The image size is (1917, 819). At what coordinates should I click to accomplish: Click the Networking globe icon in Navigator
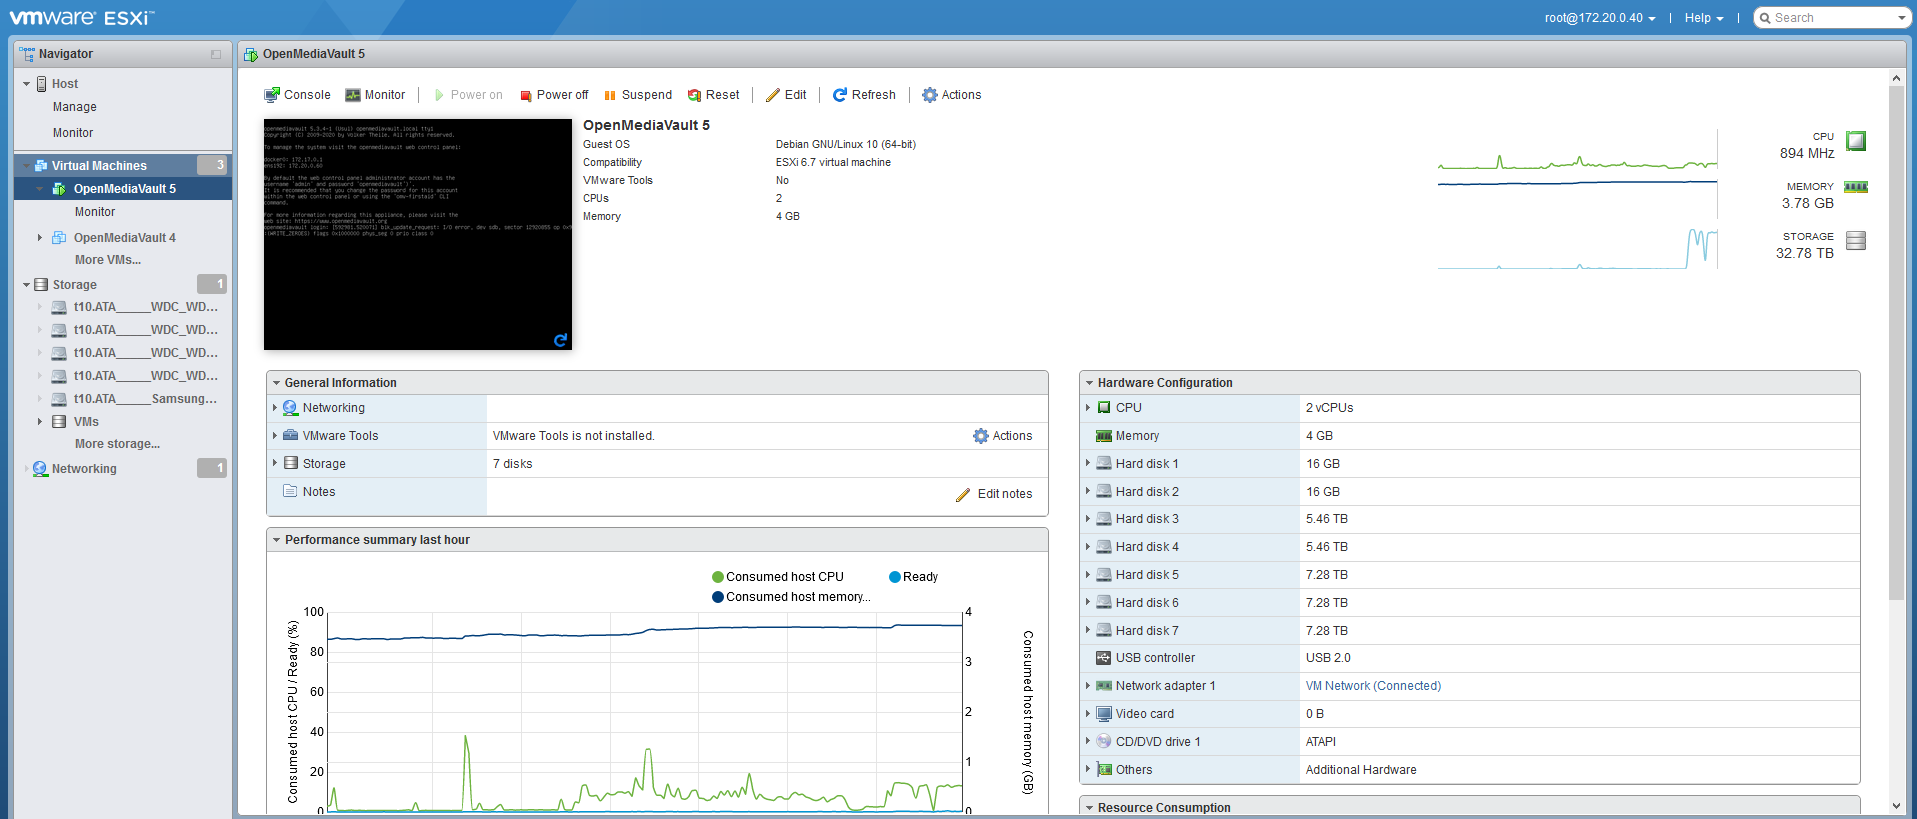pos(40,469)
